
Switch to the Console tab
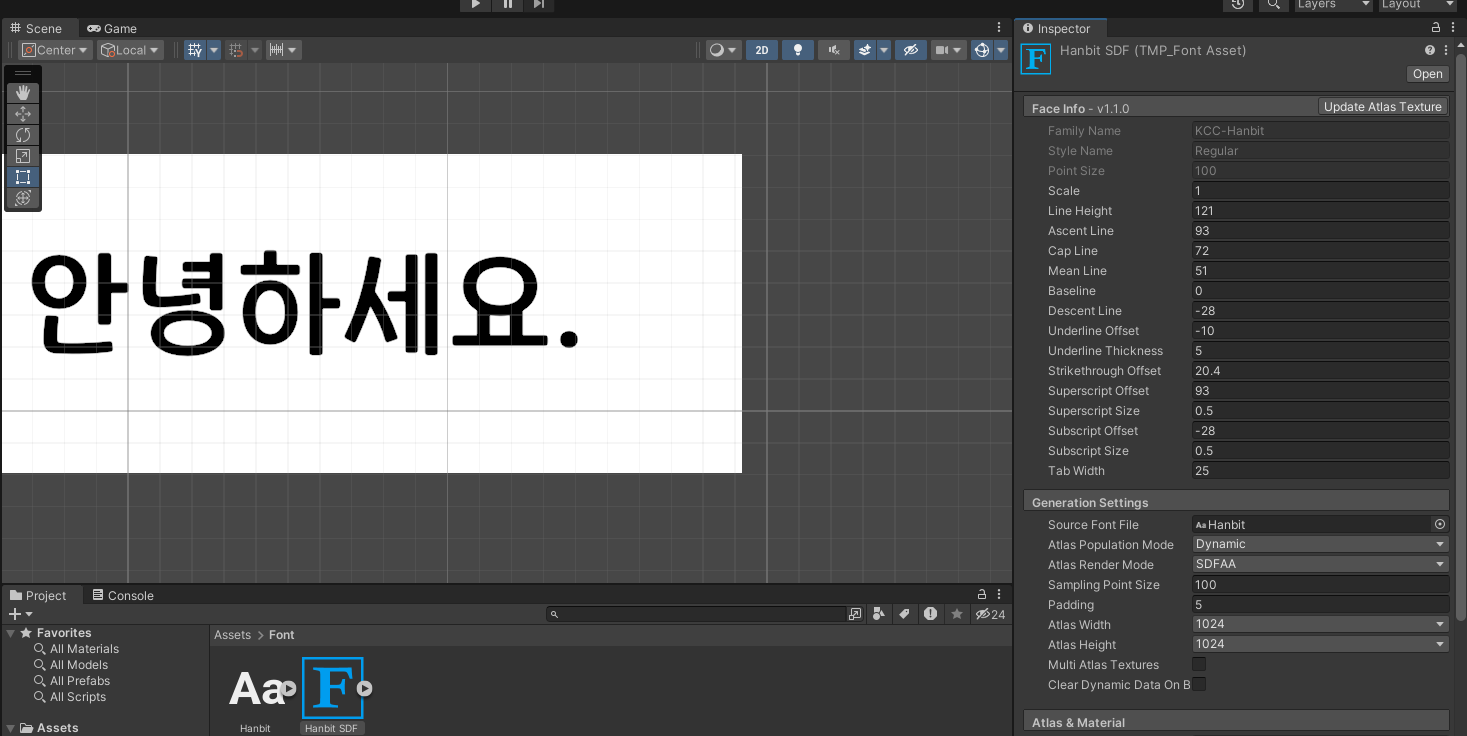coord(123,595)
